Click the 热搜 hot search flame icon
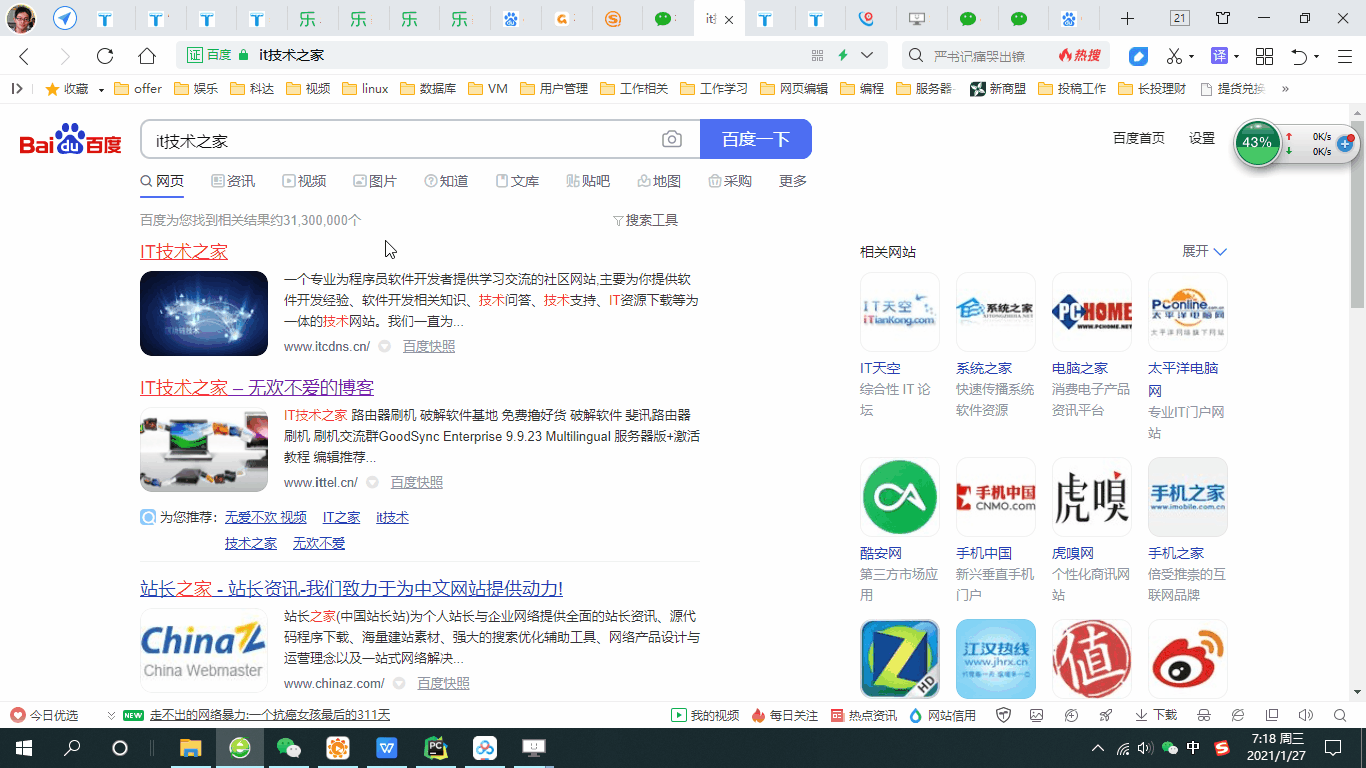The image size is (1366, 768). [1079, 55]
